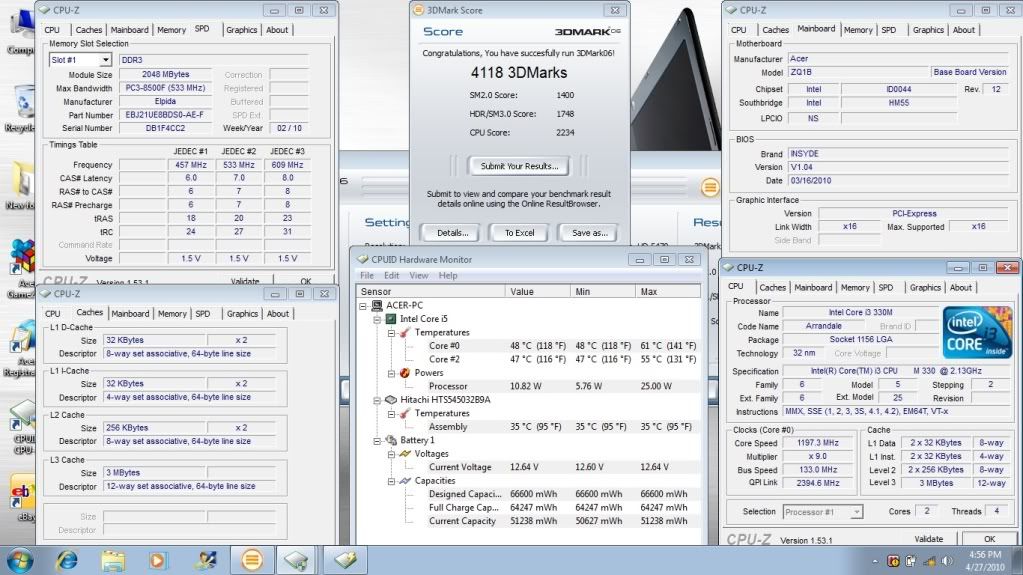Image resolution: width=1023 pixels, height=575 pixels.
Task: Click the Value column header
Action: (x=538, y=291)
